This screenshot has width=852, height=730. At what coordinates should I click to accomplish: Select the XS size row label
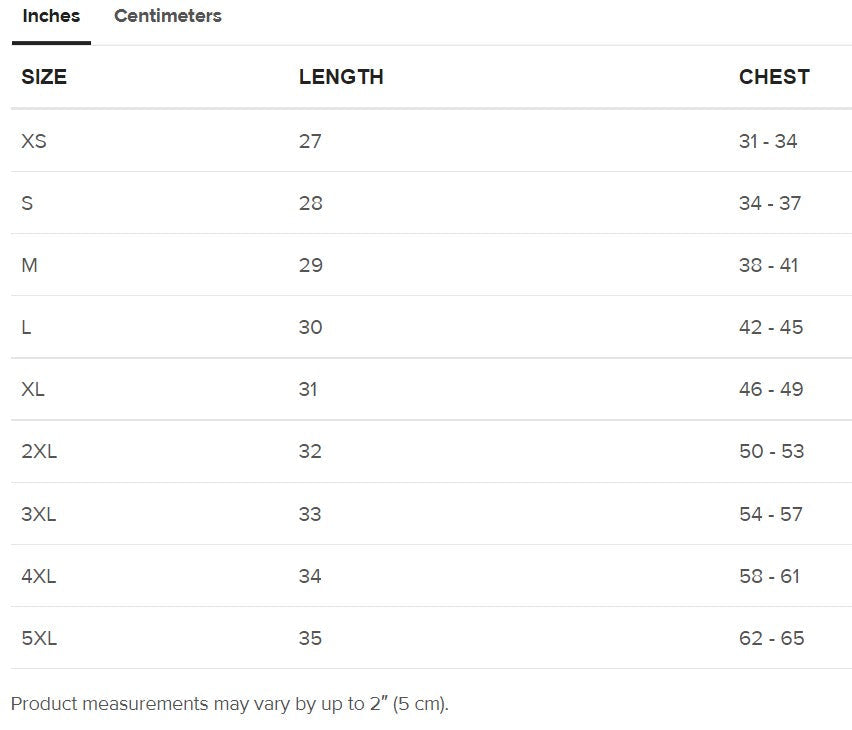(34, 141)
